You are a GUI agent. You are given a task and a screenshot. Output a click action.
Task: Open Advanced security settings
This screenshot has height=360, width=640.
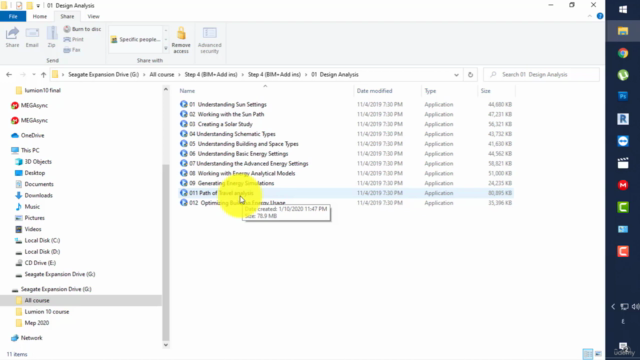(209, 40)
